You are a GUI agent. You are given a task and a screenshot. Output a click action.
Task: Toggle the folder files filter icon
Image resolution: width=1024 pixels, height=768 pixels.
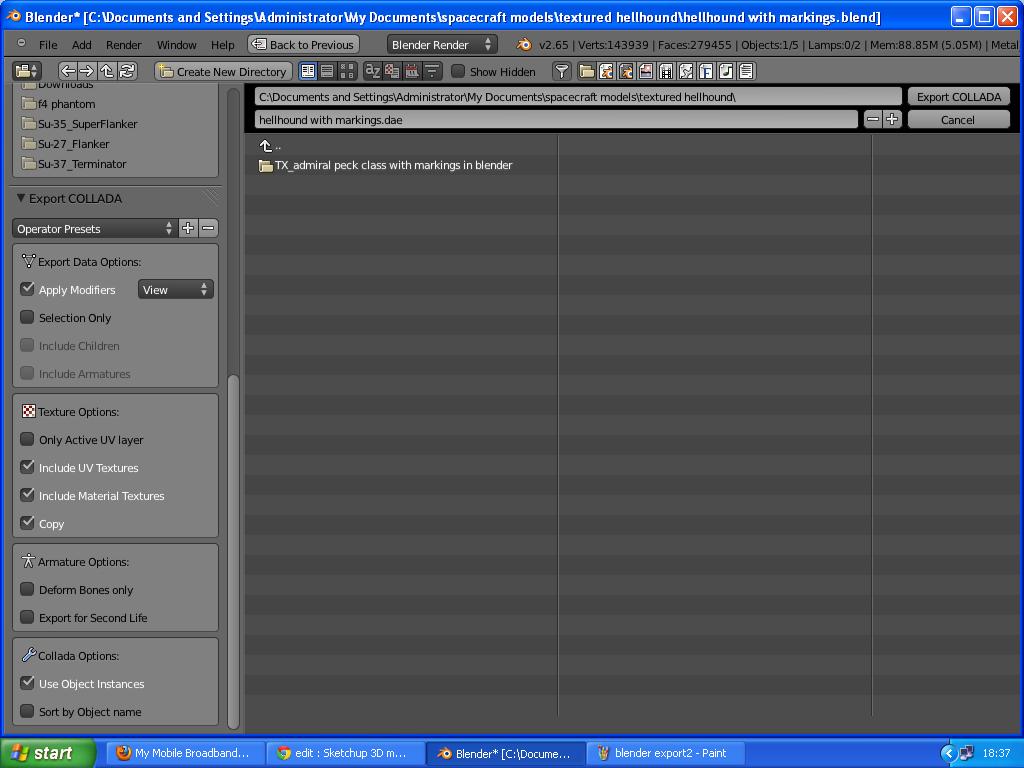[588, 71]
